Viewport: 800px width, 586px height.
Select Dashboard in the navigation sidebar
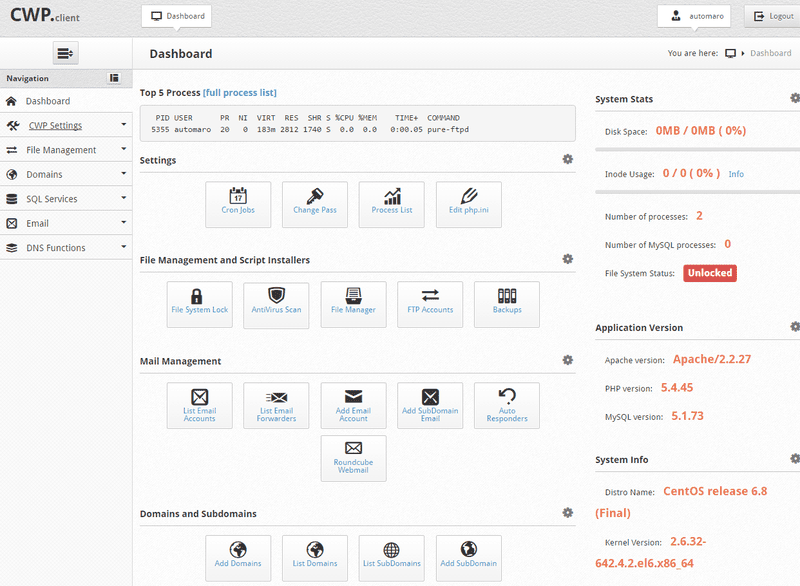click(47, 101)
